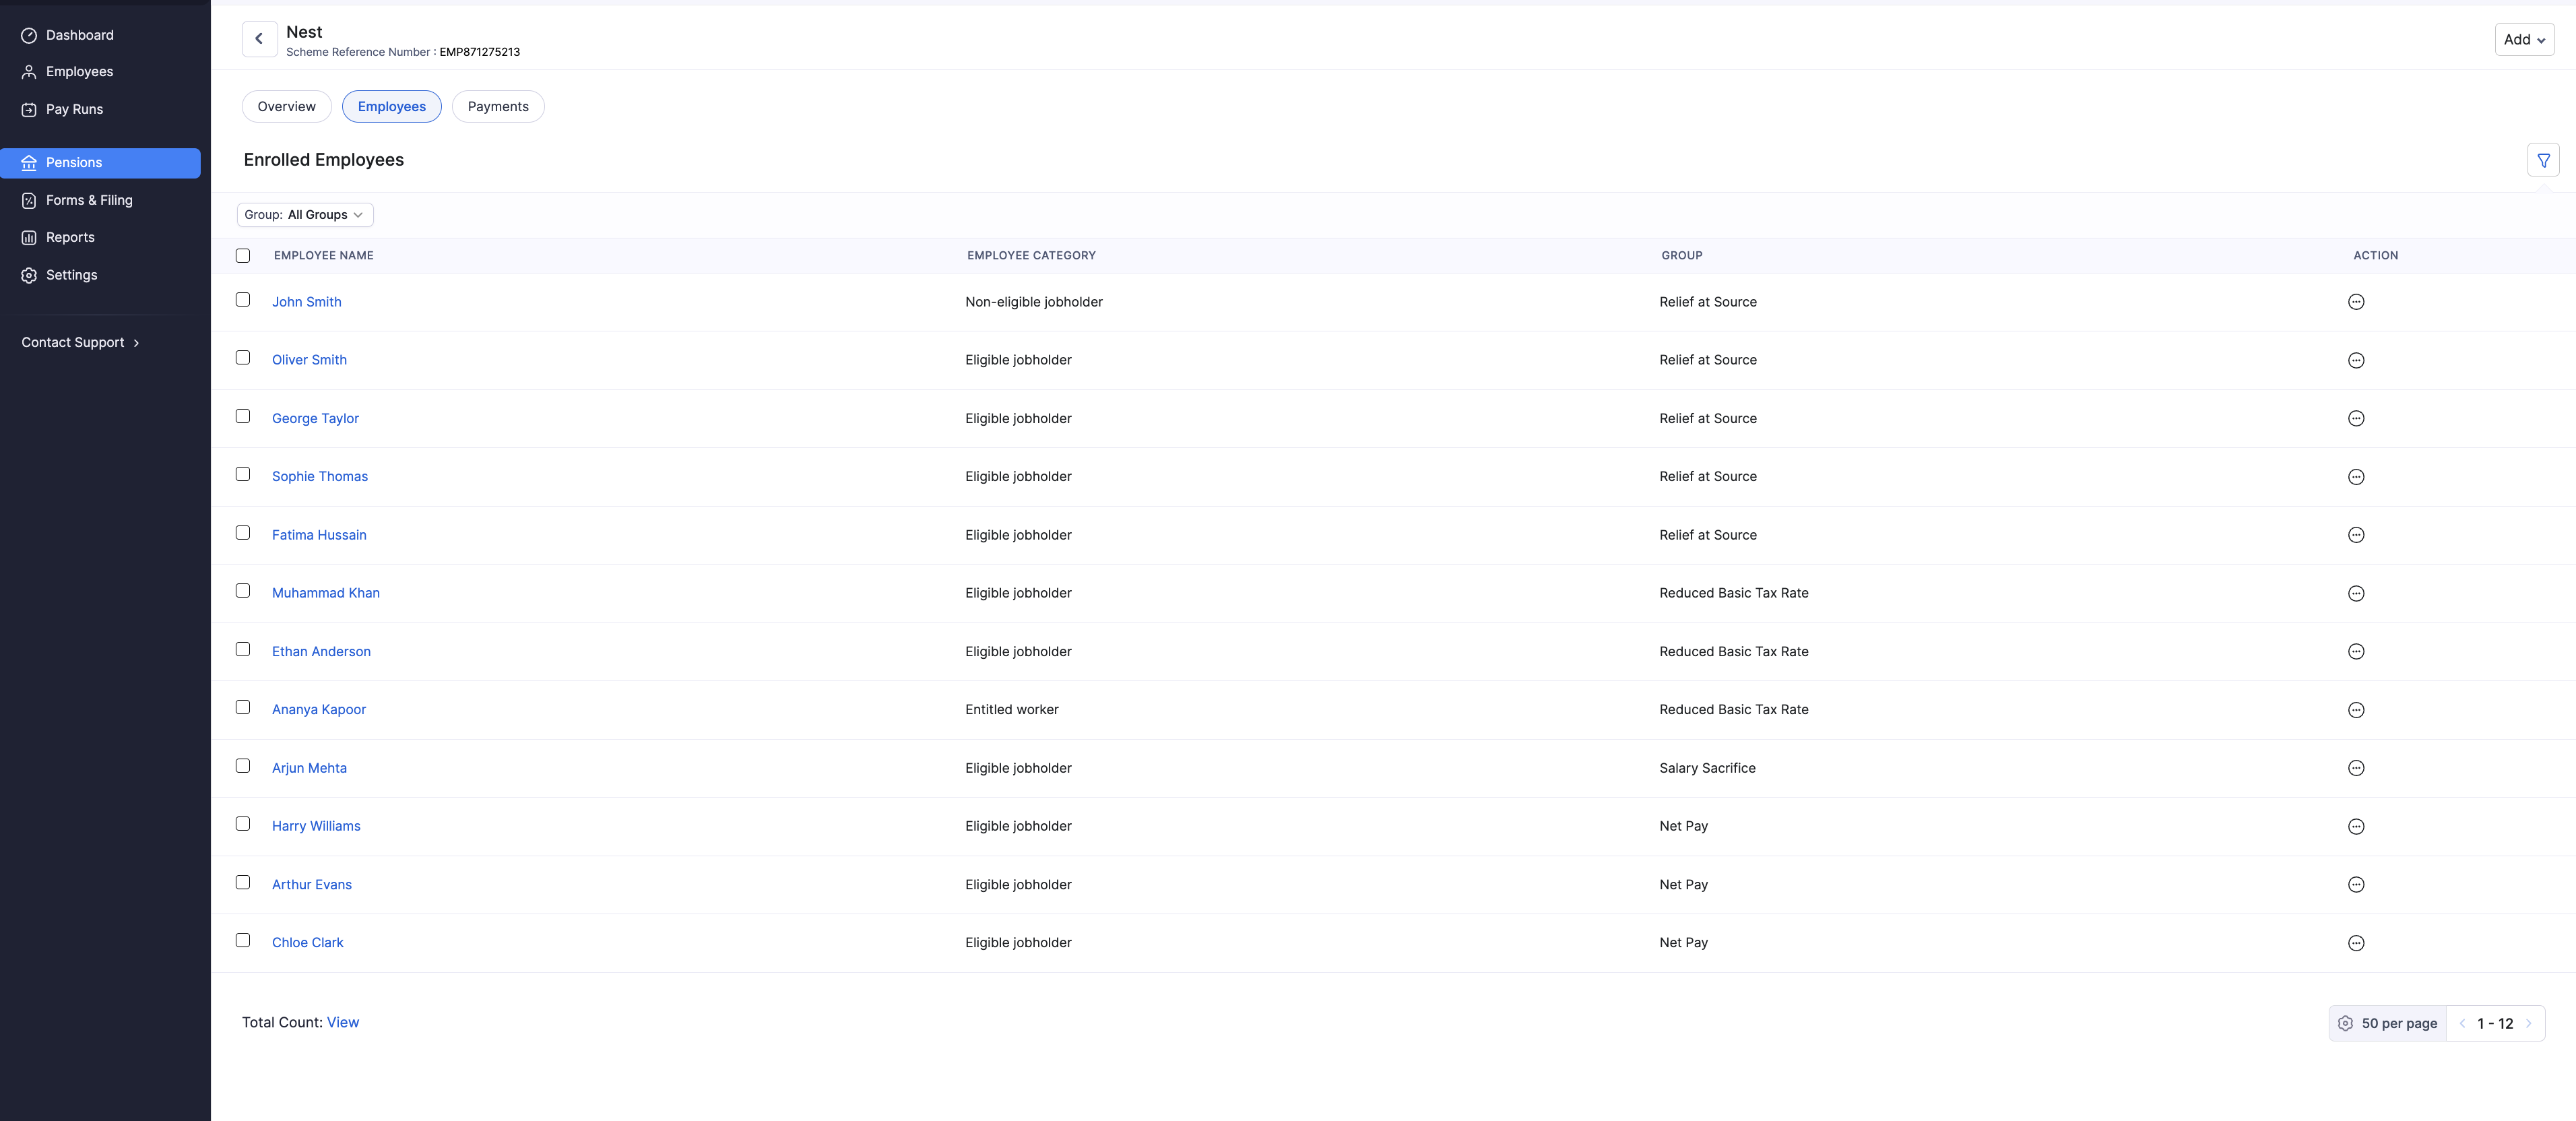Click the Dashboard sidebar icon

29,35
